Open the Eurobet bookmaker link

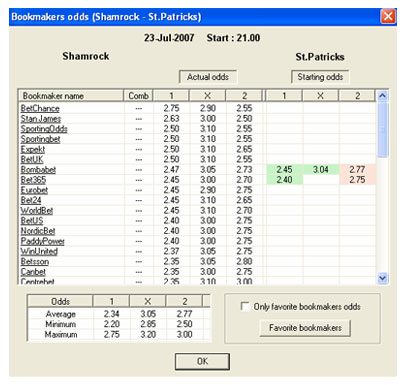coord(34,190)
